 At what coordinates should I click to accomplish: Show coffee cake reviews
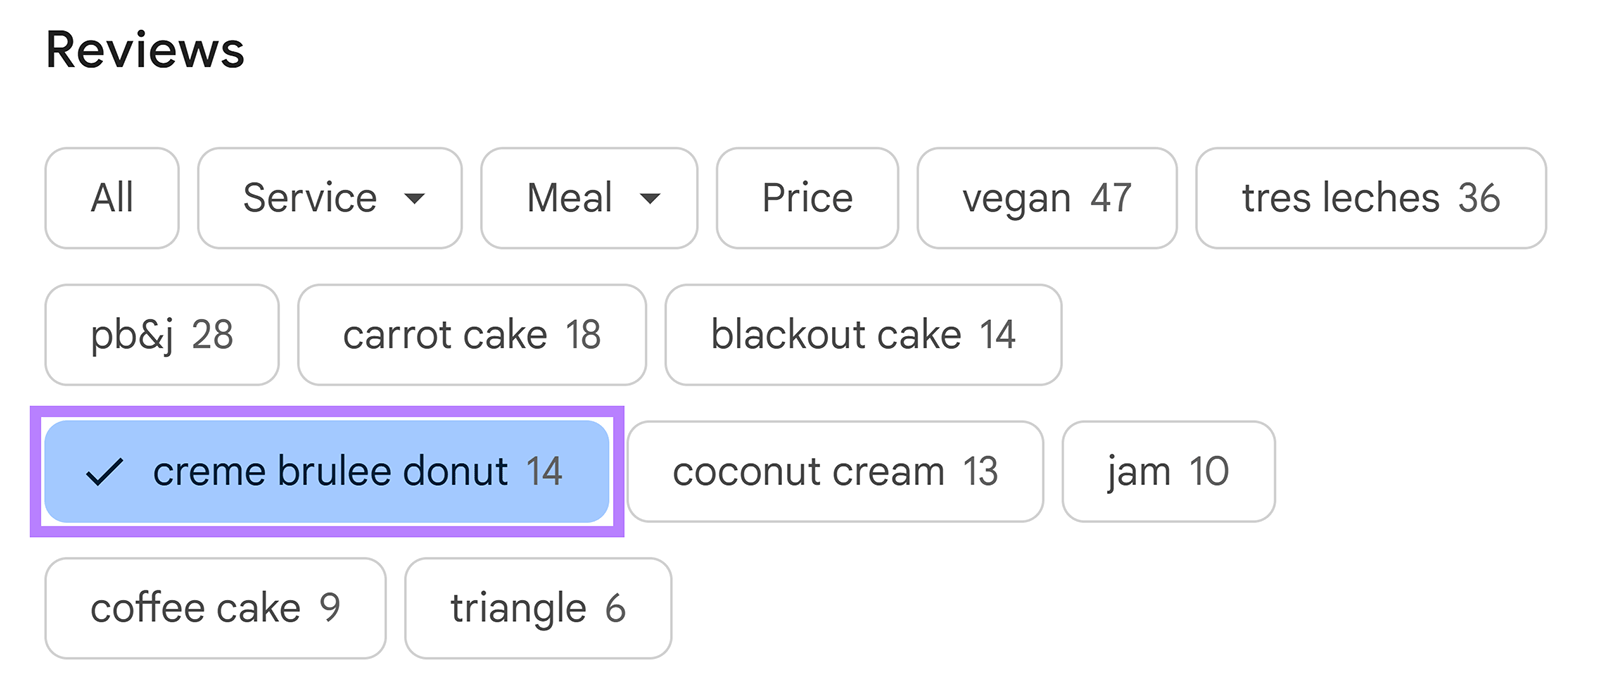pyautogui.click(x=215, y=607)
